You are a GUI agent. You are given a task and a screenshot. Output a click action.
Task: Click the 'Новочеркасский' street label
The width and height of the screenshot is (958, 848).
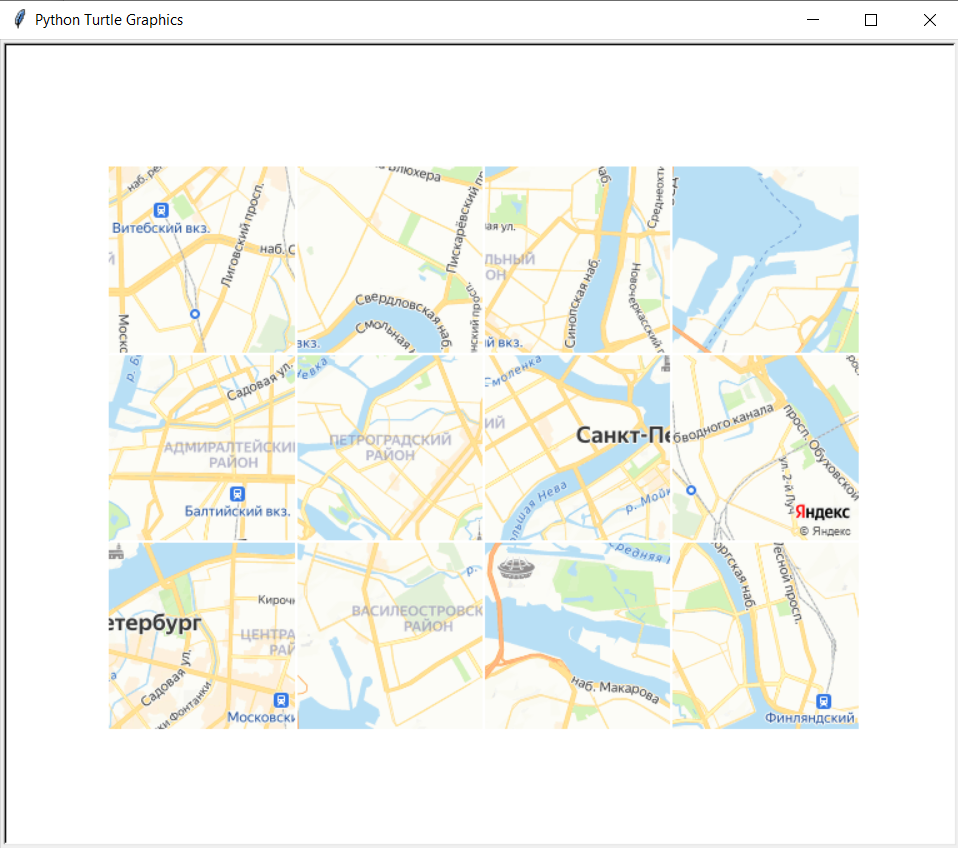pos(646,307)
